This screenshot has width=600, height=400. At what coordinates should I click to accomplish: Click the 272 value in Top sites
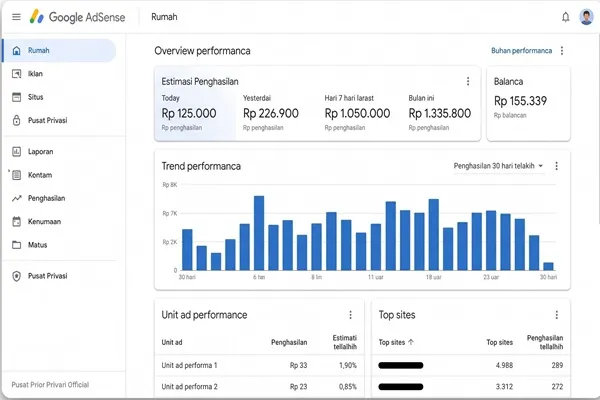coord(557,387)
